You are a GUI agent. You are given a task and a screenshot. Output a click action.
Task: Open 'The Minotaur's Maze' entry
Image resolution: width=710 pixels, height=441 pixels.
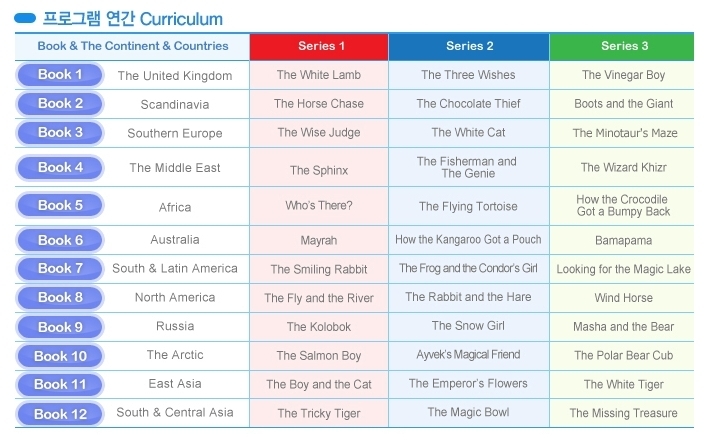click(x=624, y=133)
